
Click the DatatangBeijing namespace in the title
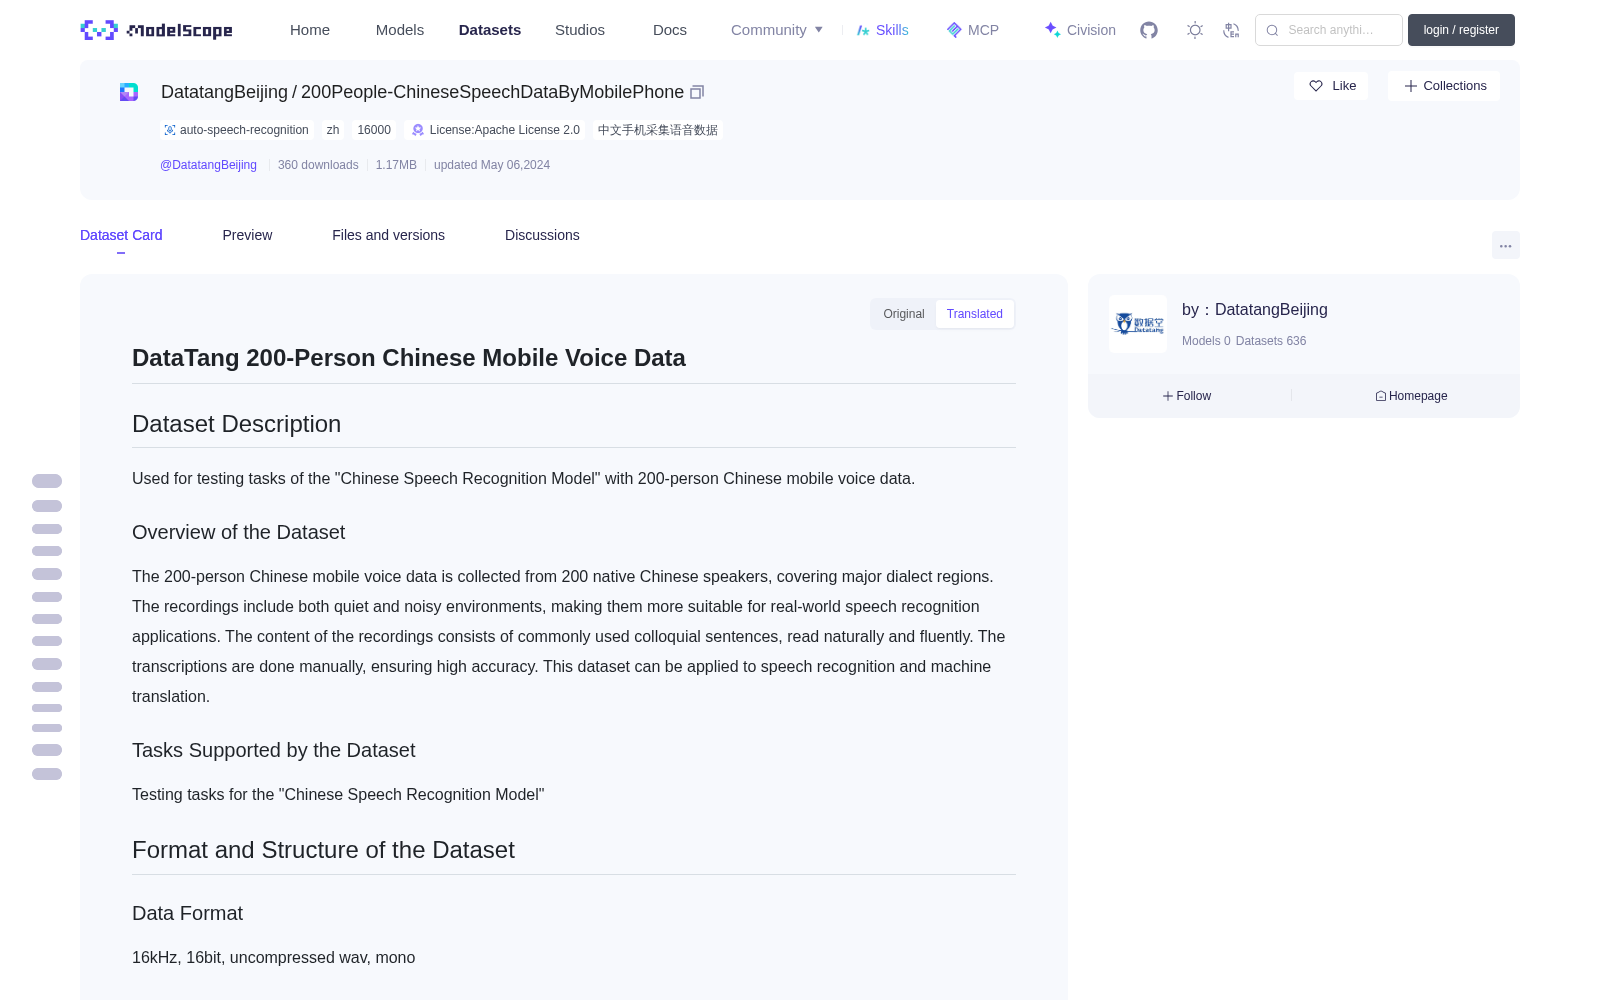pos(224,92)
